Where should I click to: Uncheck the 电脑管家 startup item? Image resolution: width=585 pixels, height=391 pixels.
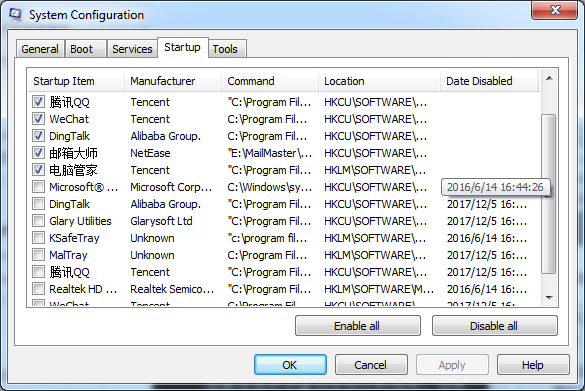click(38, 170)
